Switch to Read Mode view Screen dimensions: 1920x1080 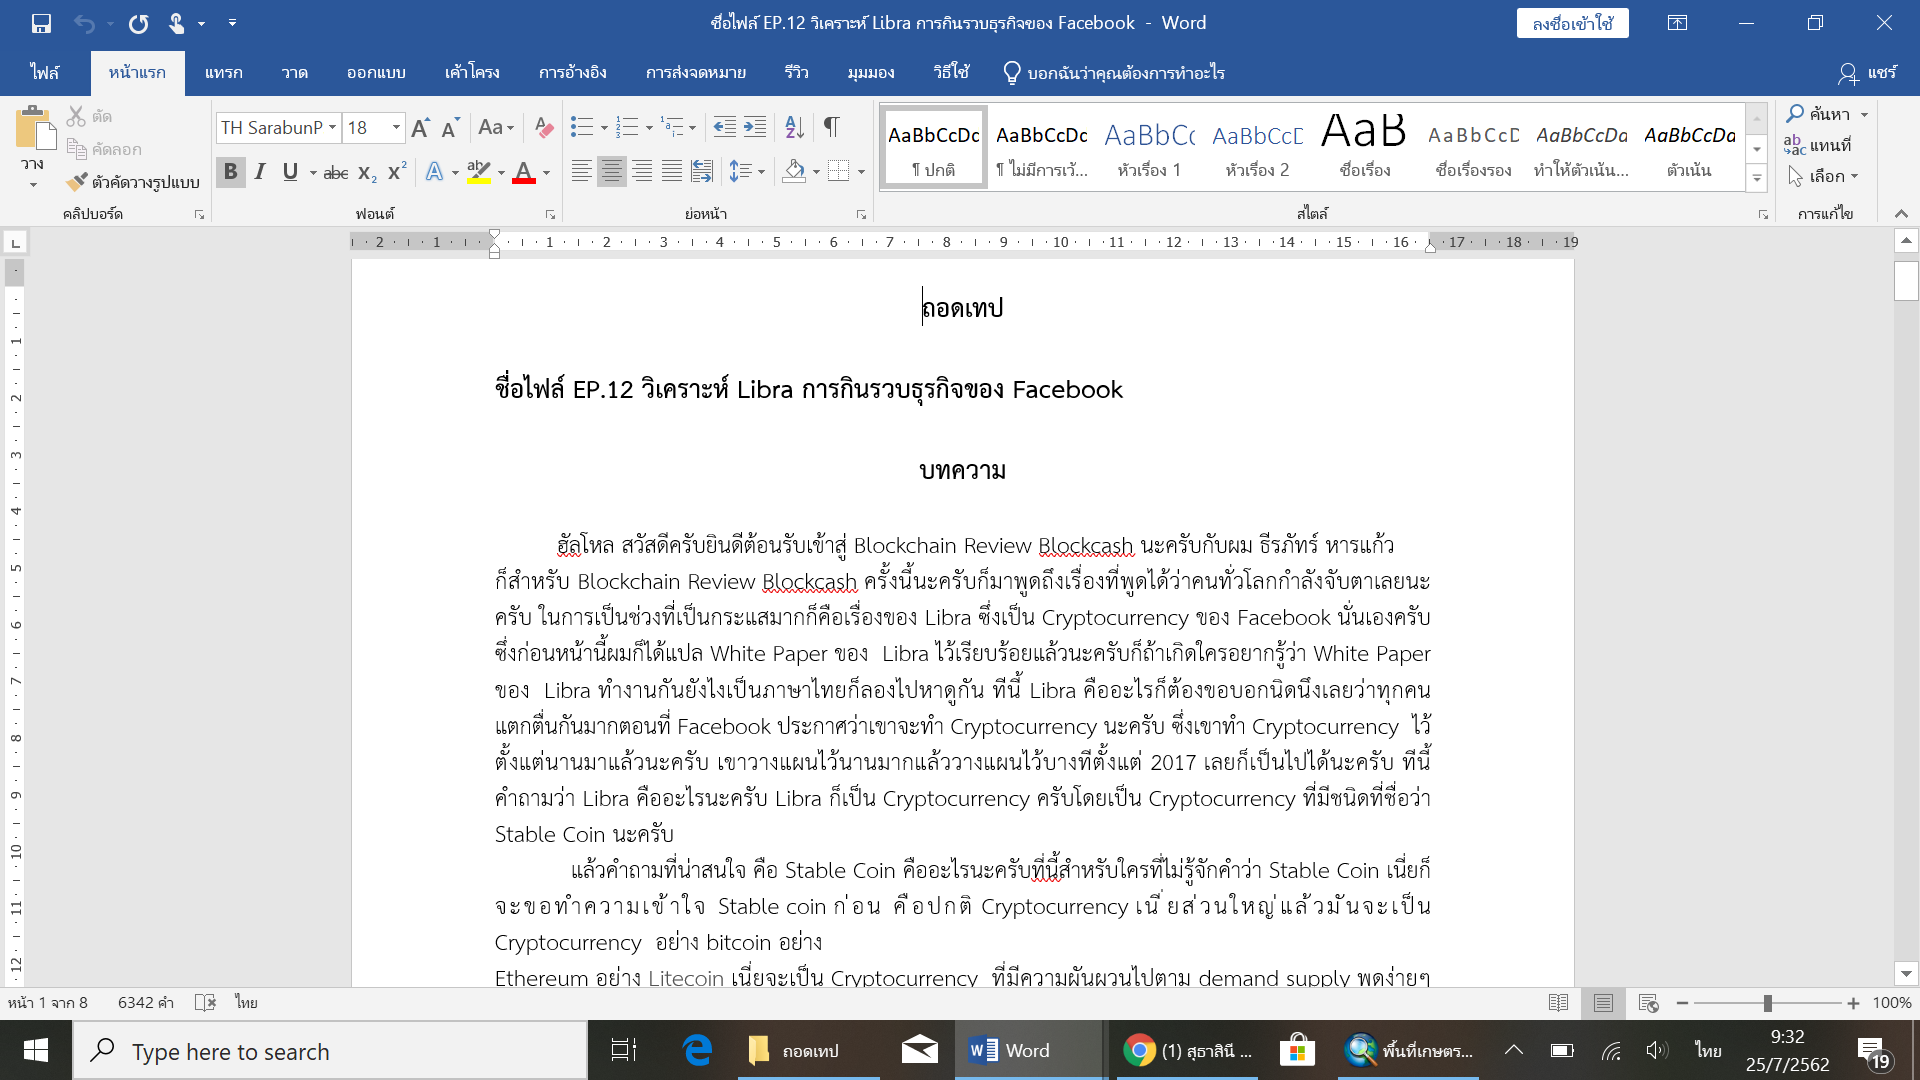point(1557,1003)
